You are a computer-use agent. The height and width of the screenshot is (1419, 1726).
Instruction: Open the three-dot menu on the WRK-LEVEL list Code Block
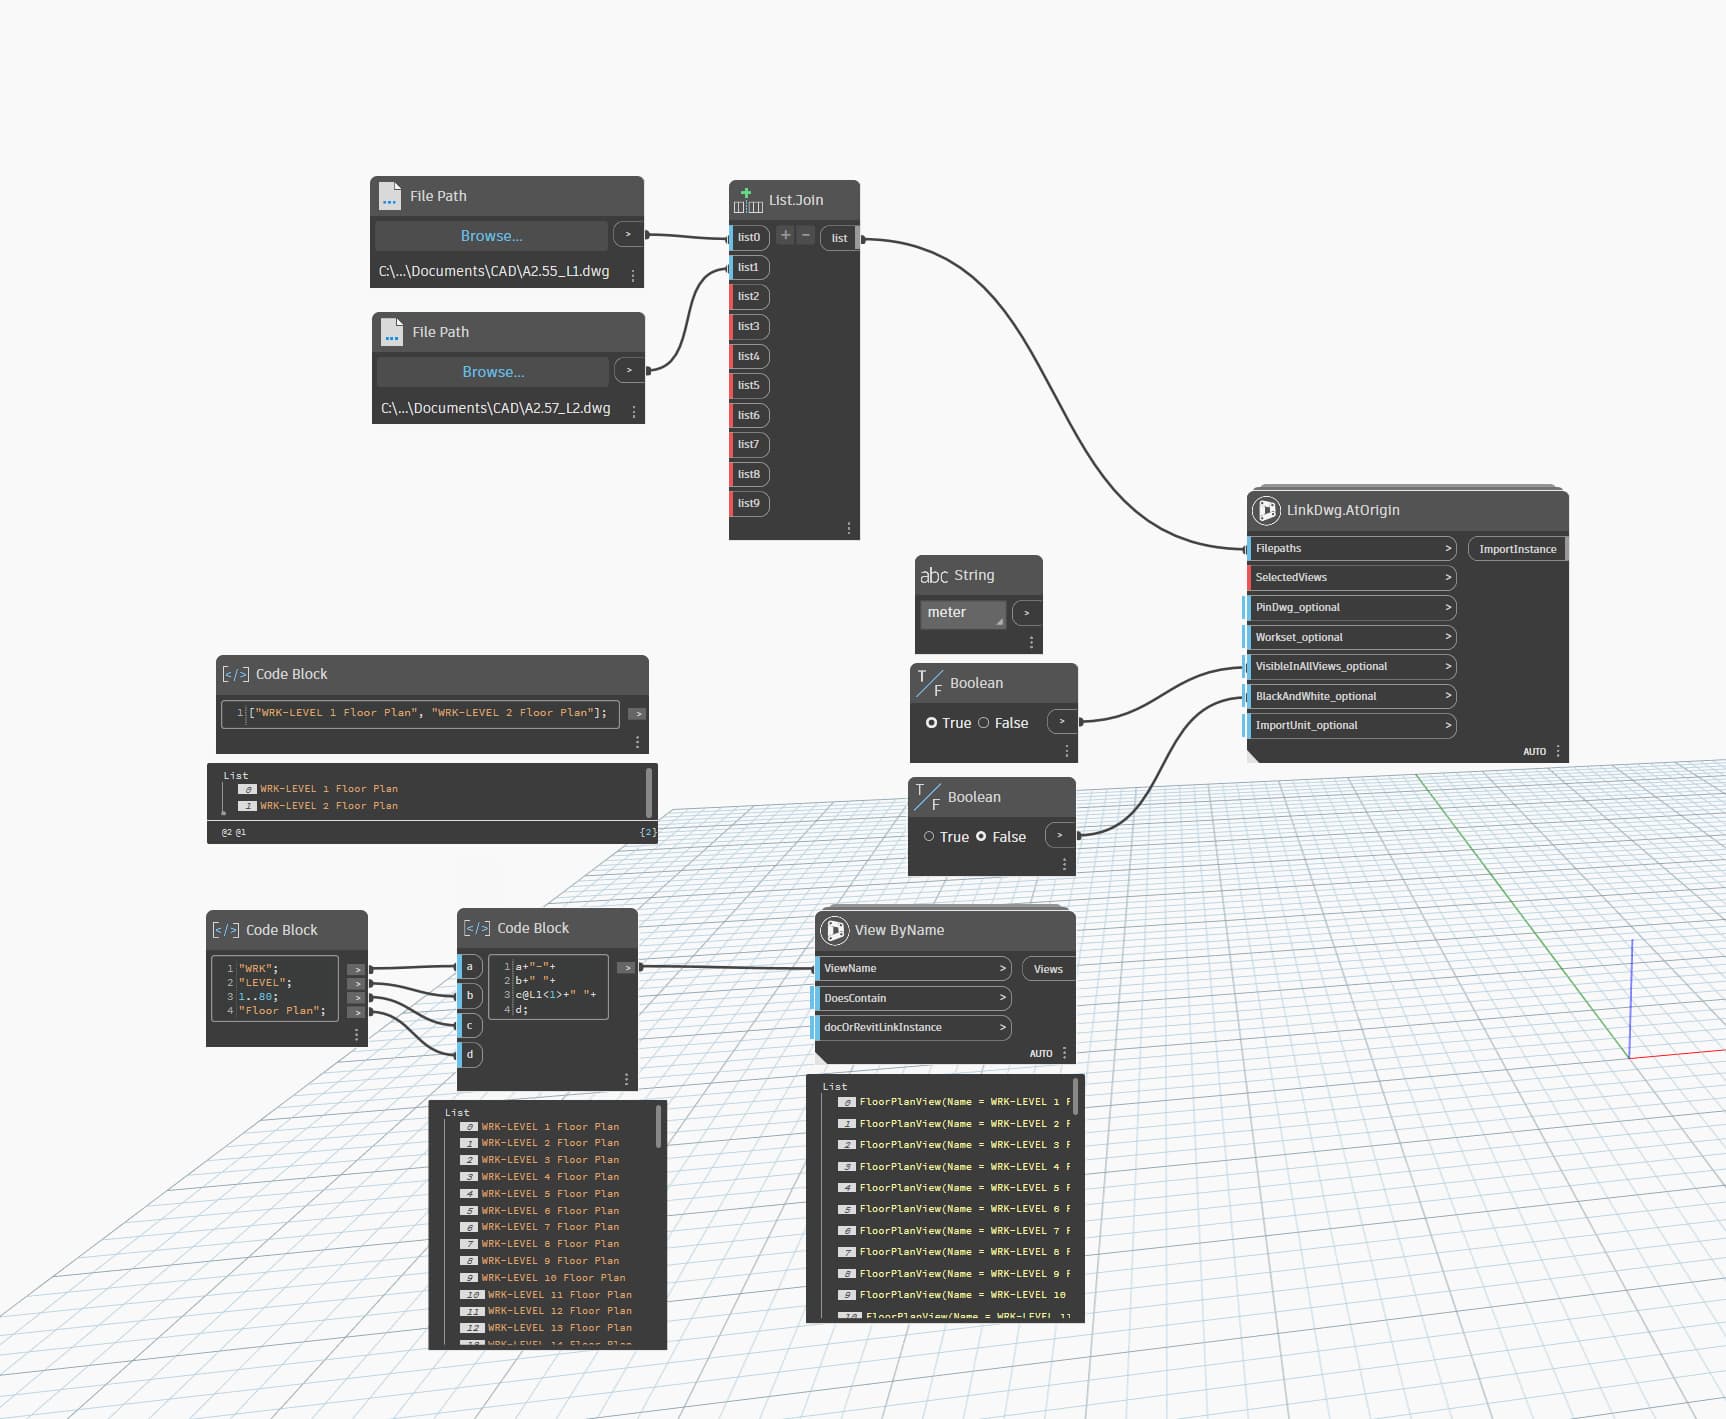pos(637,742)
